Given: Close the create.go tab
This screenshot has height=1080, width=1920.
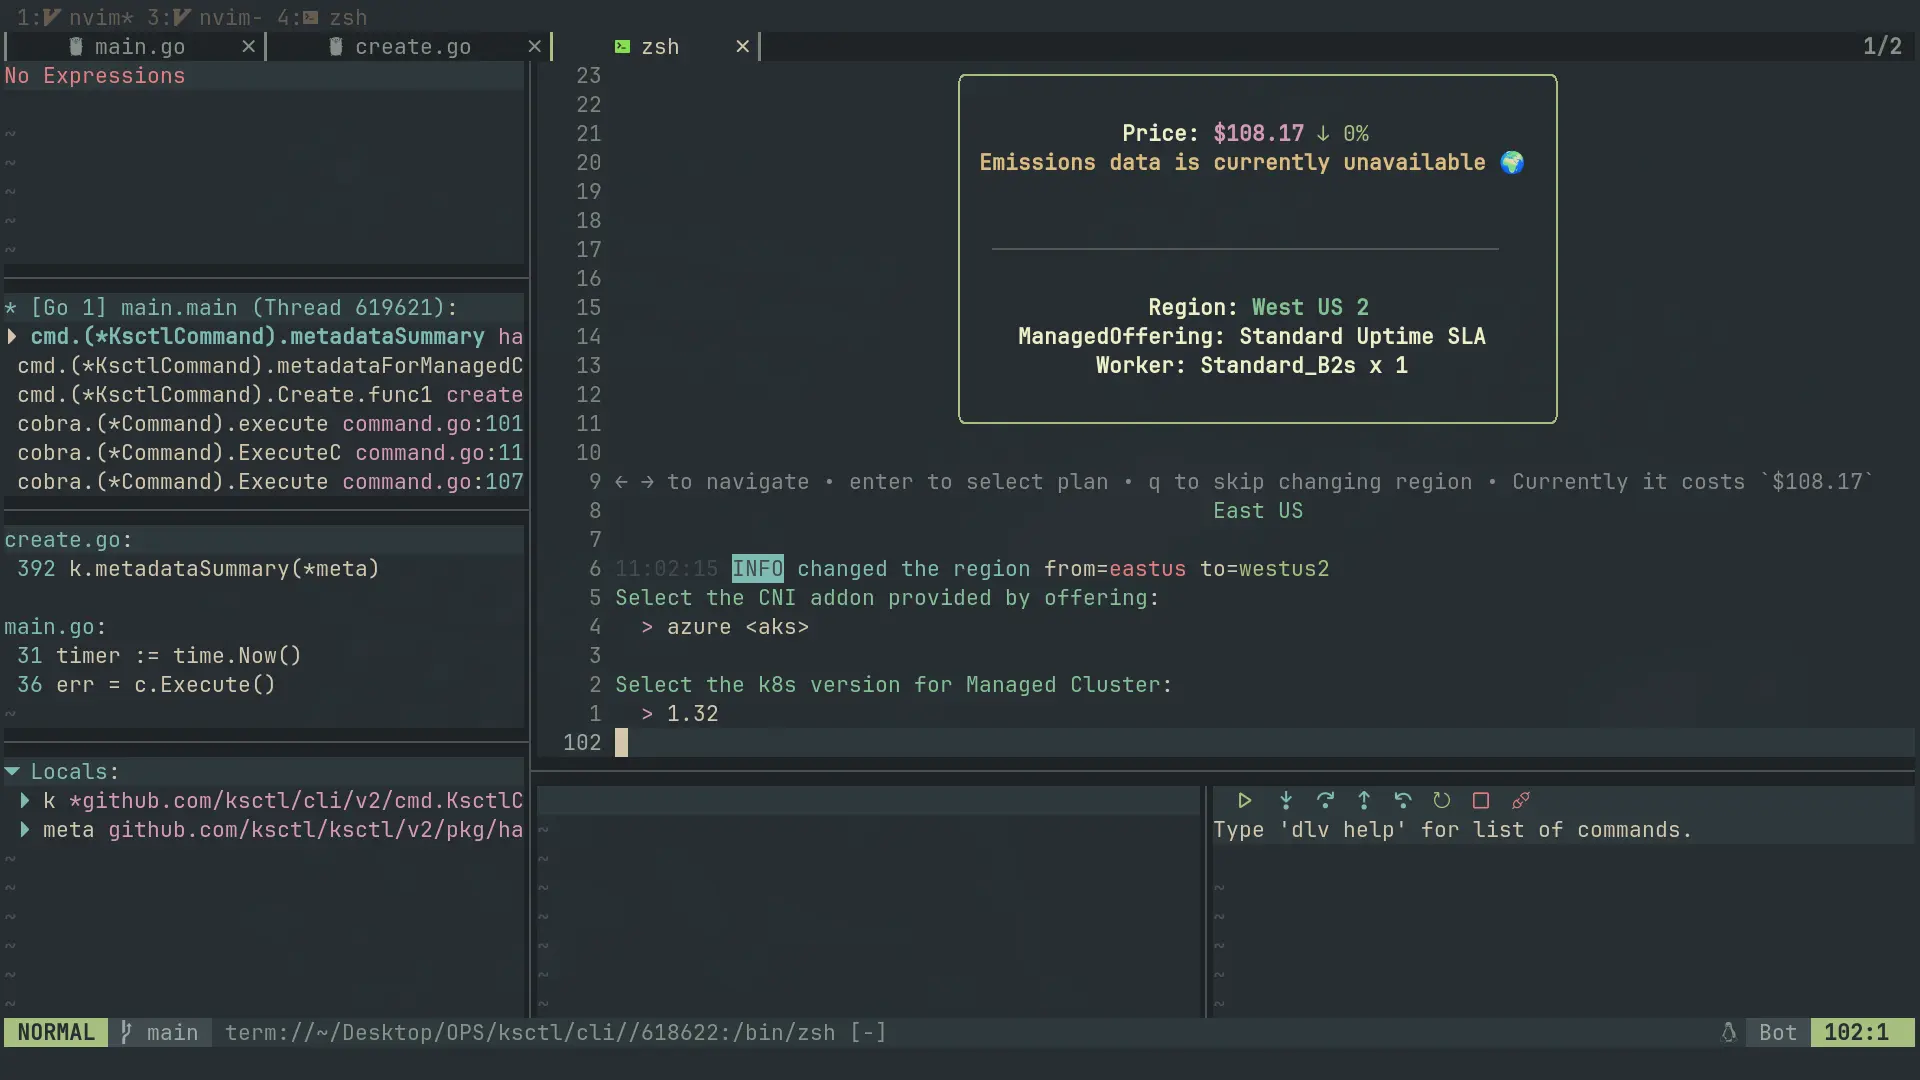Looking at the screenshot, I should tap(534, 47).
